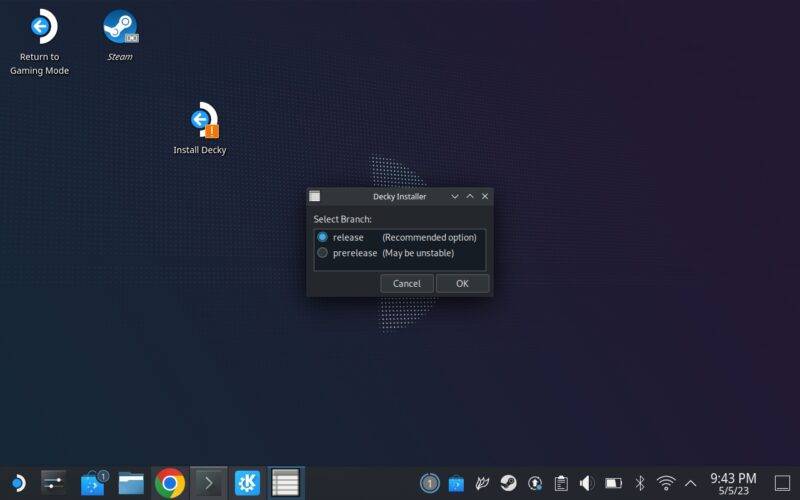Launch Google Chrome from the taskbar

(x=170, y=484)
